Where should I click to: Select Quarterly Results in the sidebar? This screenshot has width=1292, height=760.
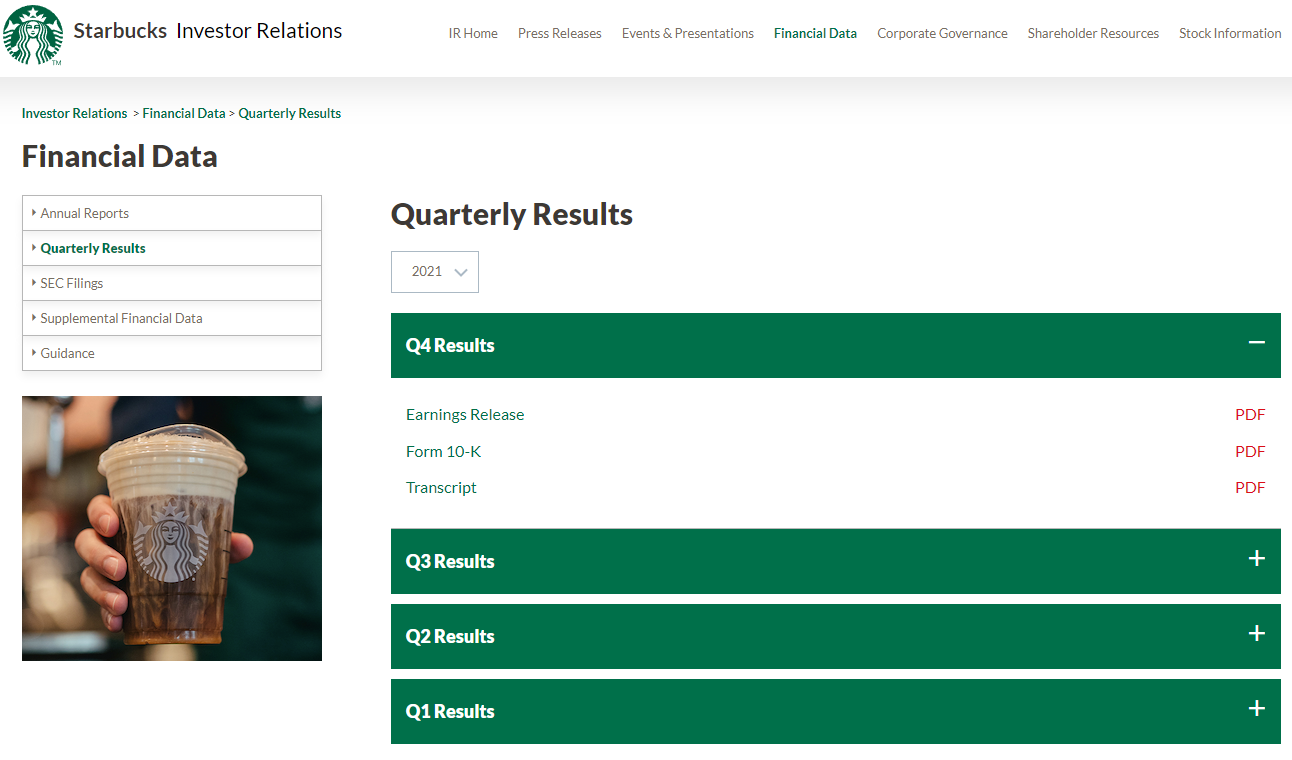[172, 248]
